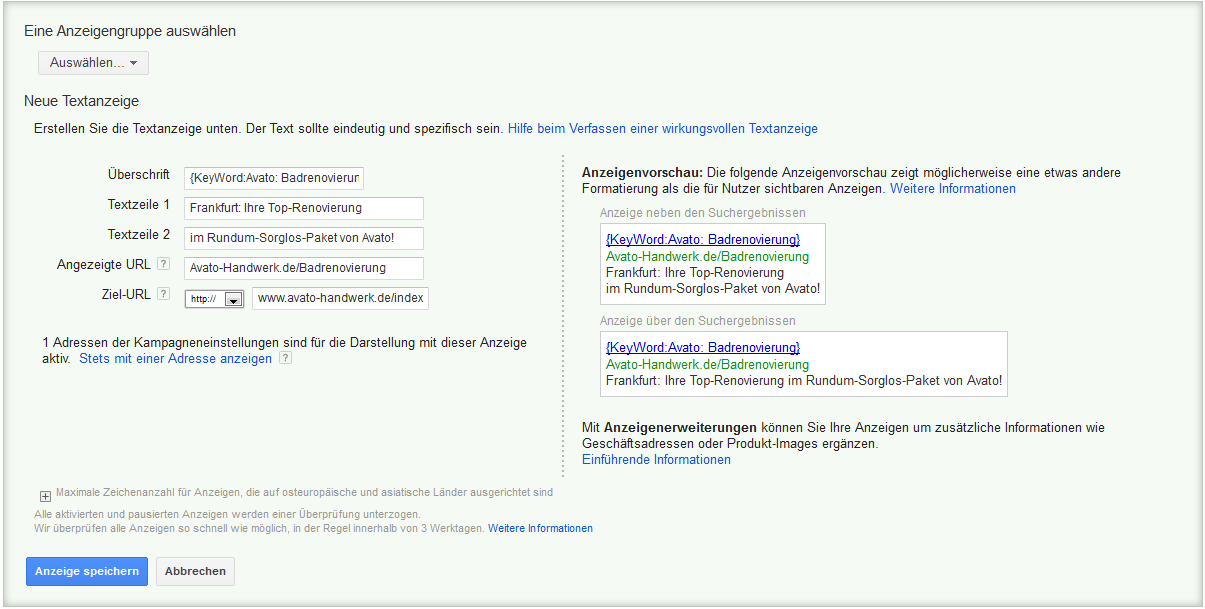Open the http:// protocol dropdown
Screen dimensions: 1205x609
(x=215, y=299)
